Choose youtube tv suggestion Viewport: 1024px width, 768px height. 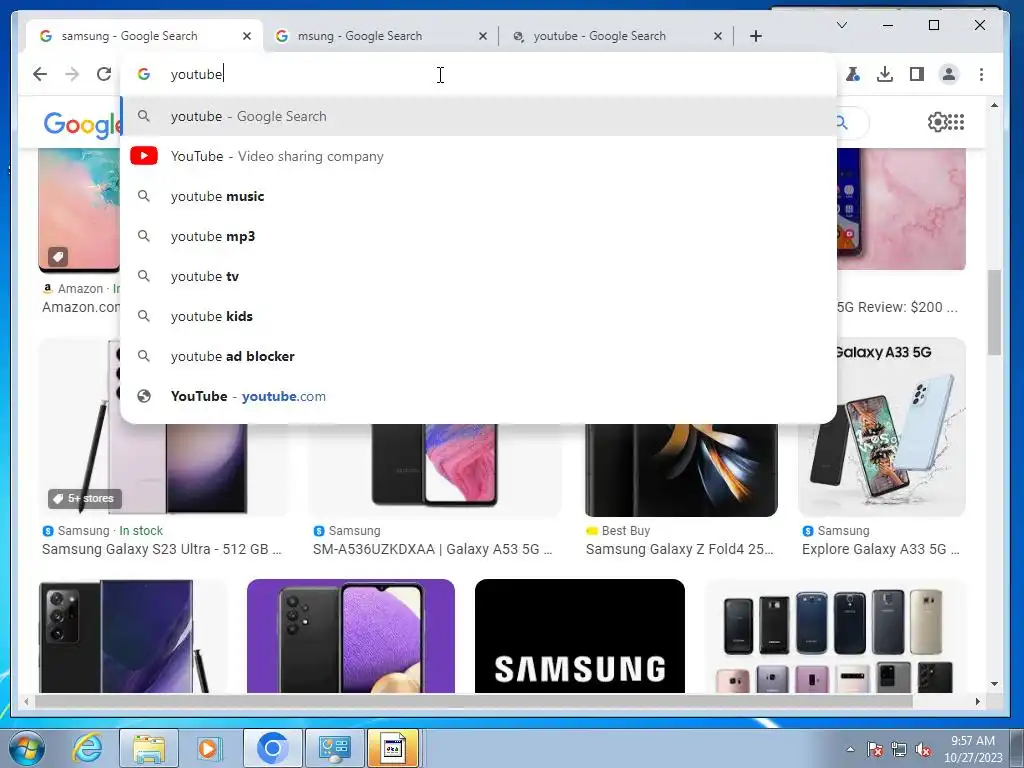pos(479,276)
